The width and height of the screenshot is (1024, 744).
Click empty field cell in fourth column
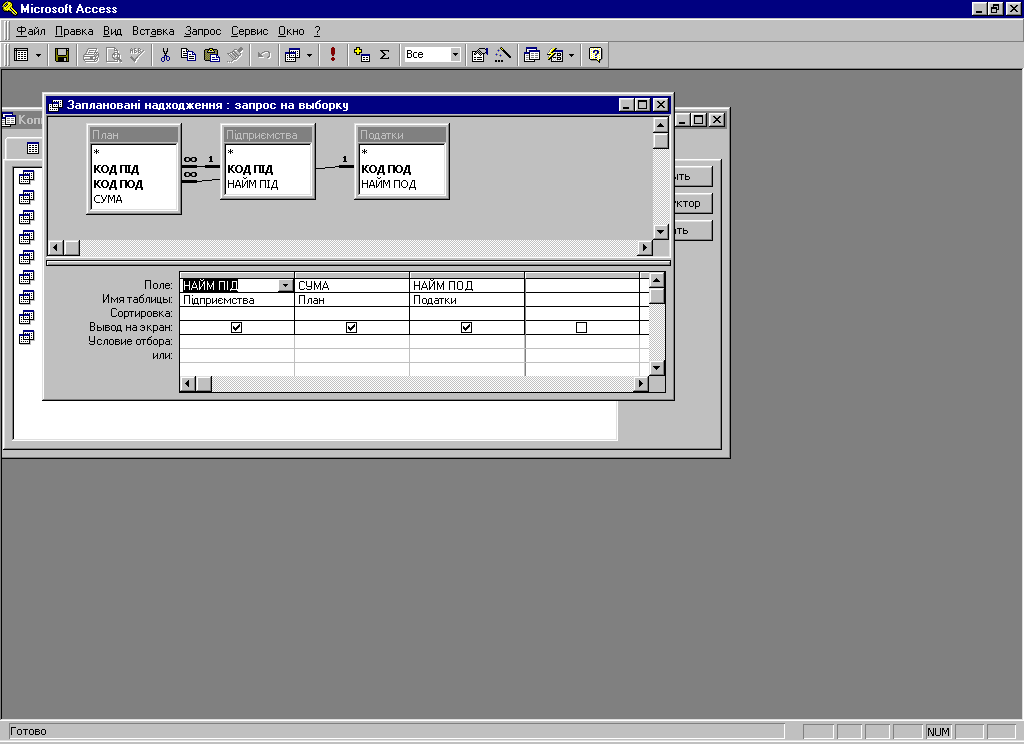582,285
